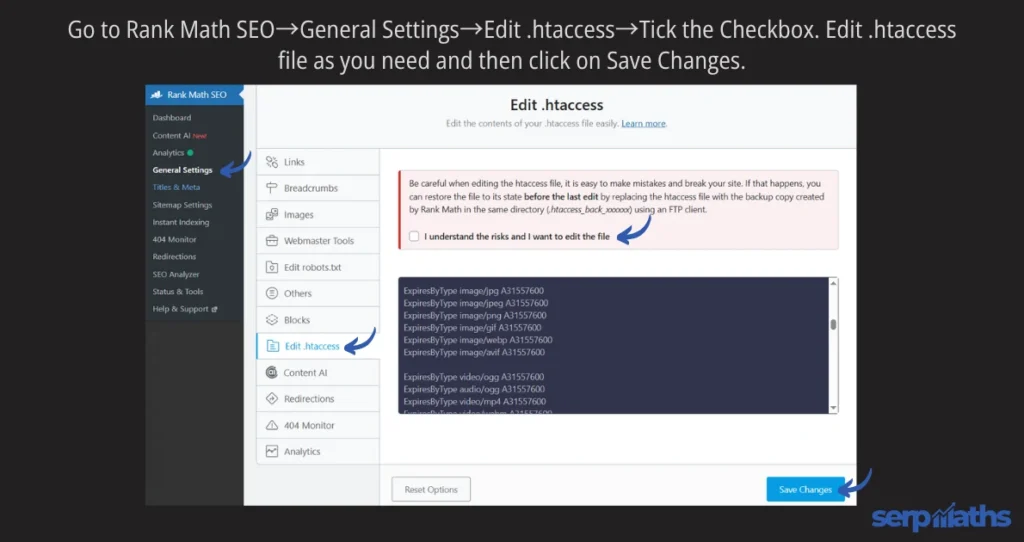The image size is (1024, 542).
Task: Switch to the Others settings tab
Action: (318, 293)
